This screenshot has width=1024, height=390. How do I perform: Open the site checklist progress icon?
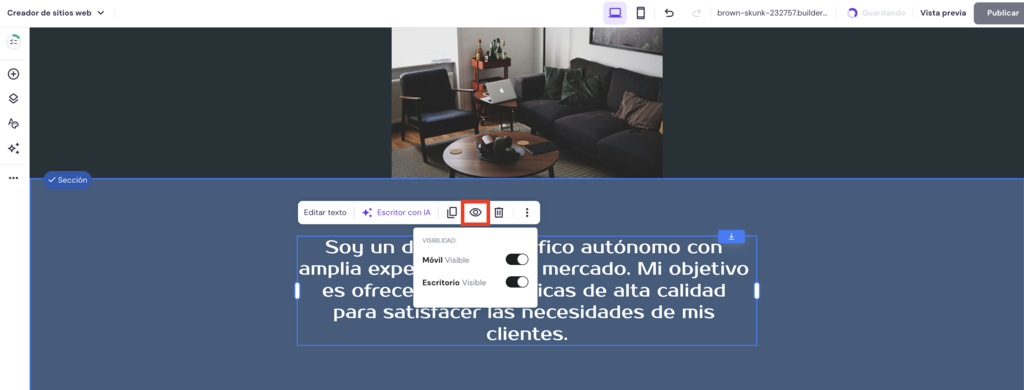13,42
